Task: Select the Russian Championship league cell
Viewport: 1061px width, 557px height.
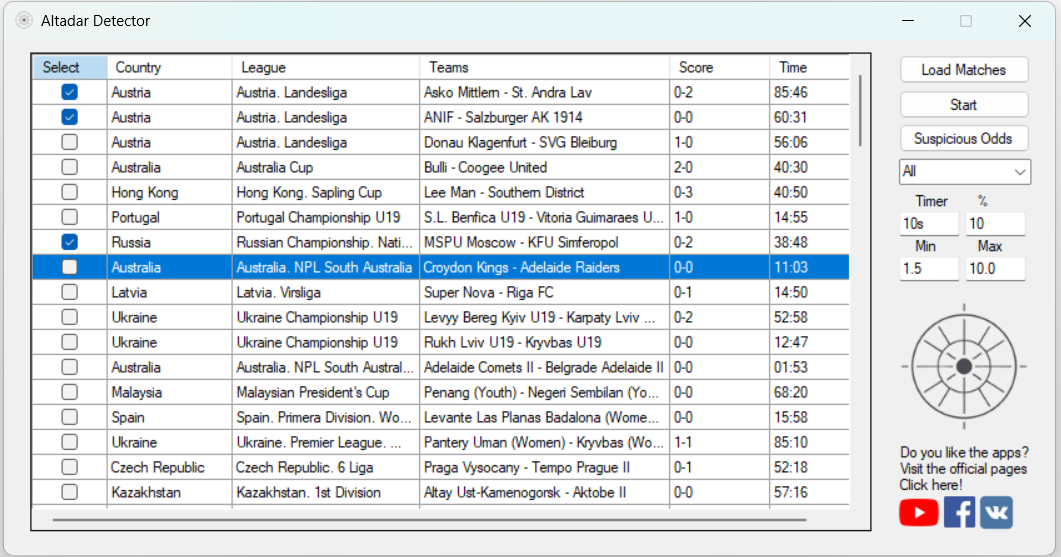Action: (x=325, y=242)
